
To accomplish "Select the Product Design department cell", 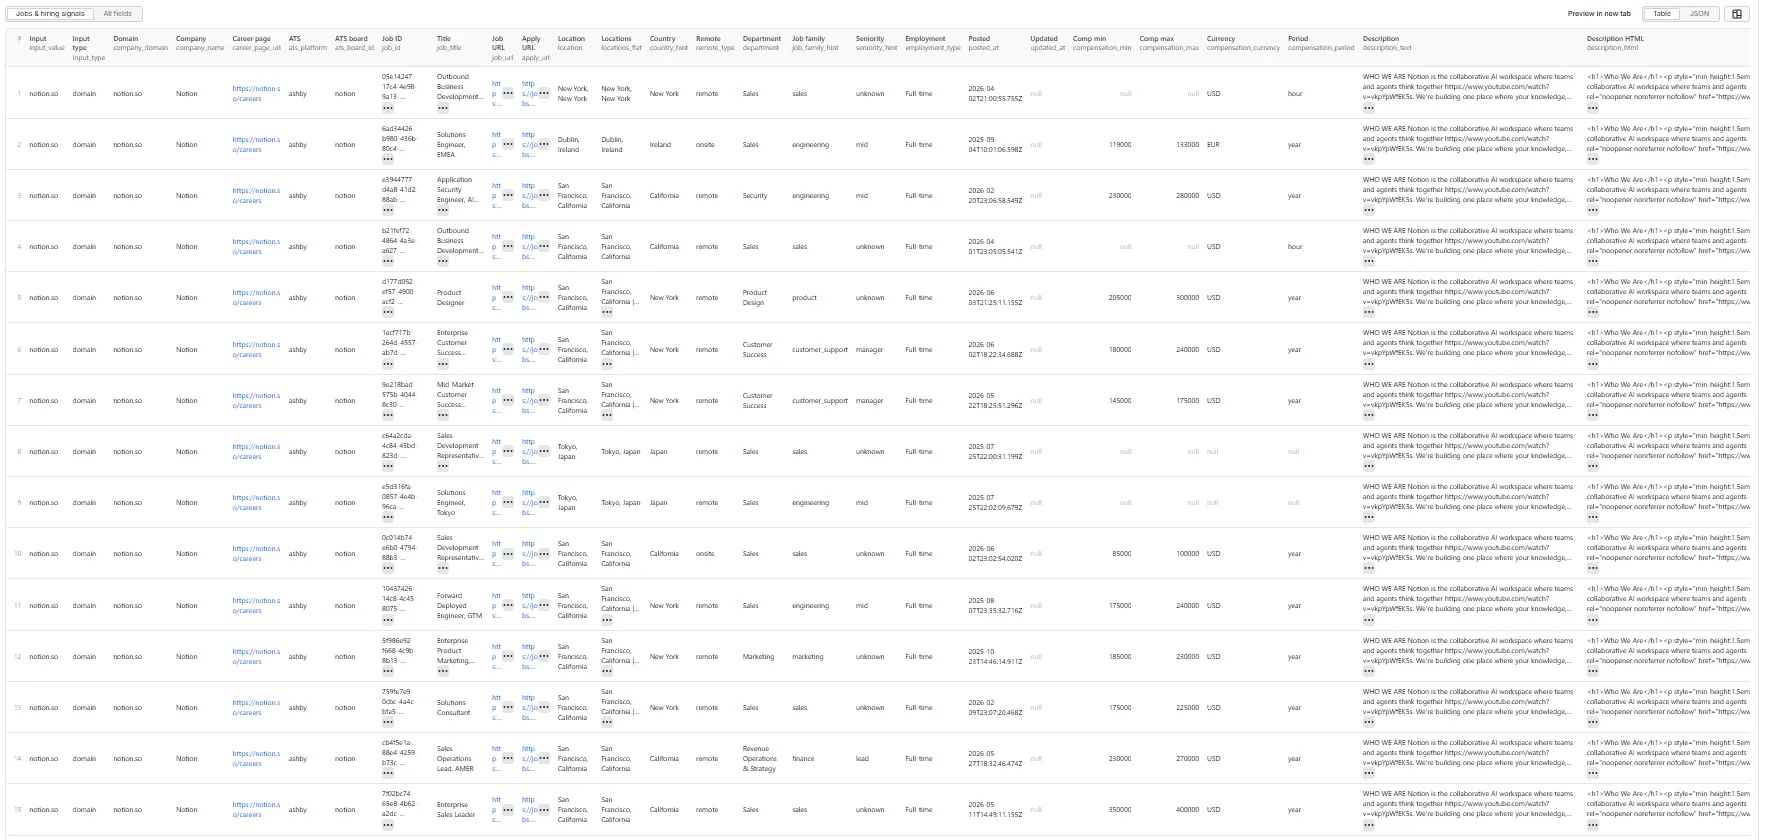I will (754, 297).
